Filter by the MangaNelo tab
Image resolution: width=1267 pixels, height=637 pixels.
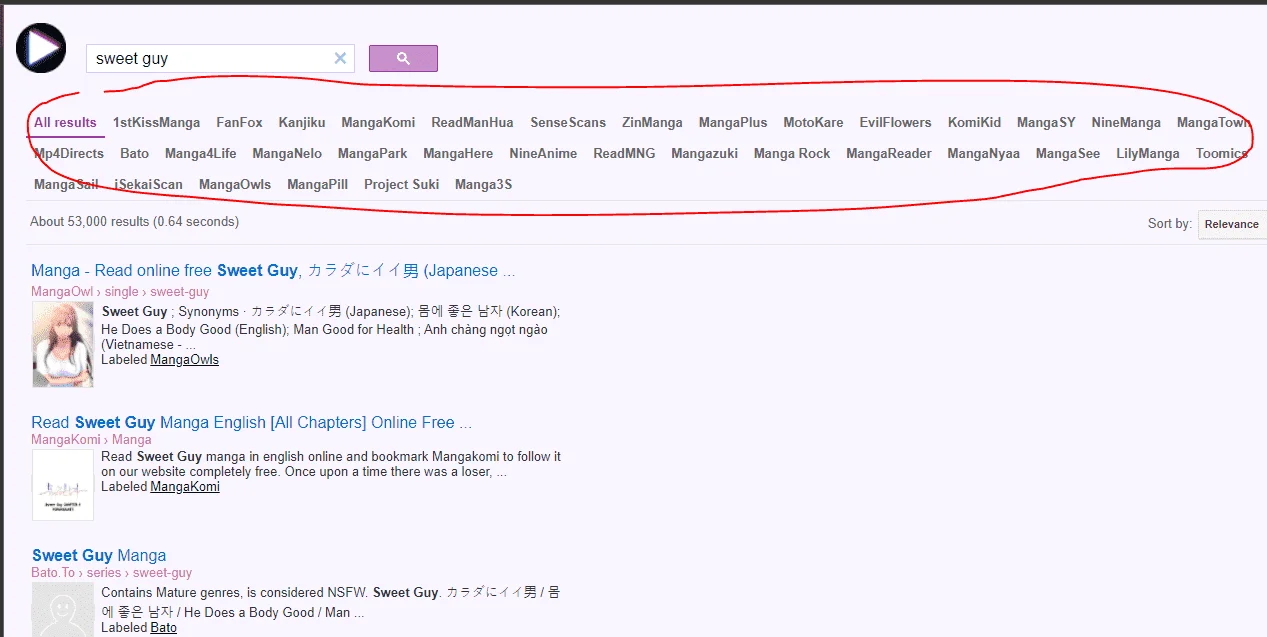[287, 153]
